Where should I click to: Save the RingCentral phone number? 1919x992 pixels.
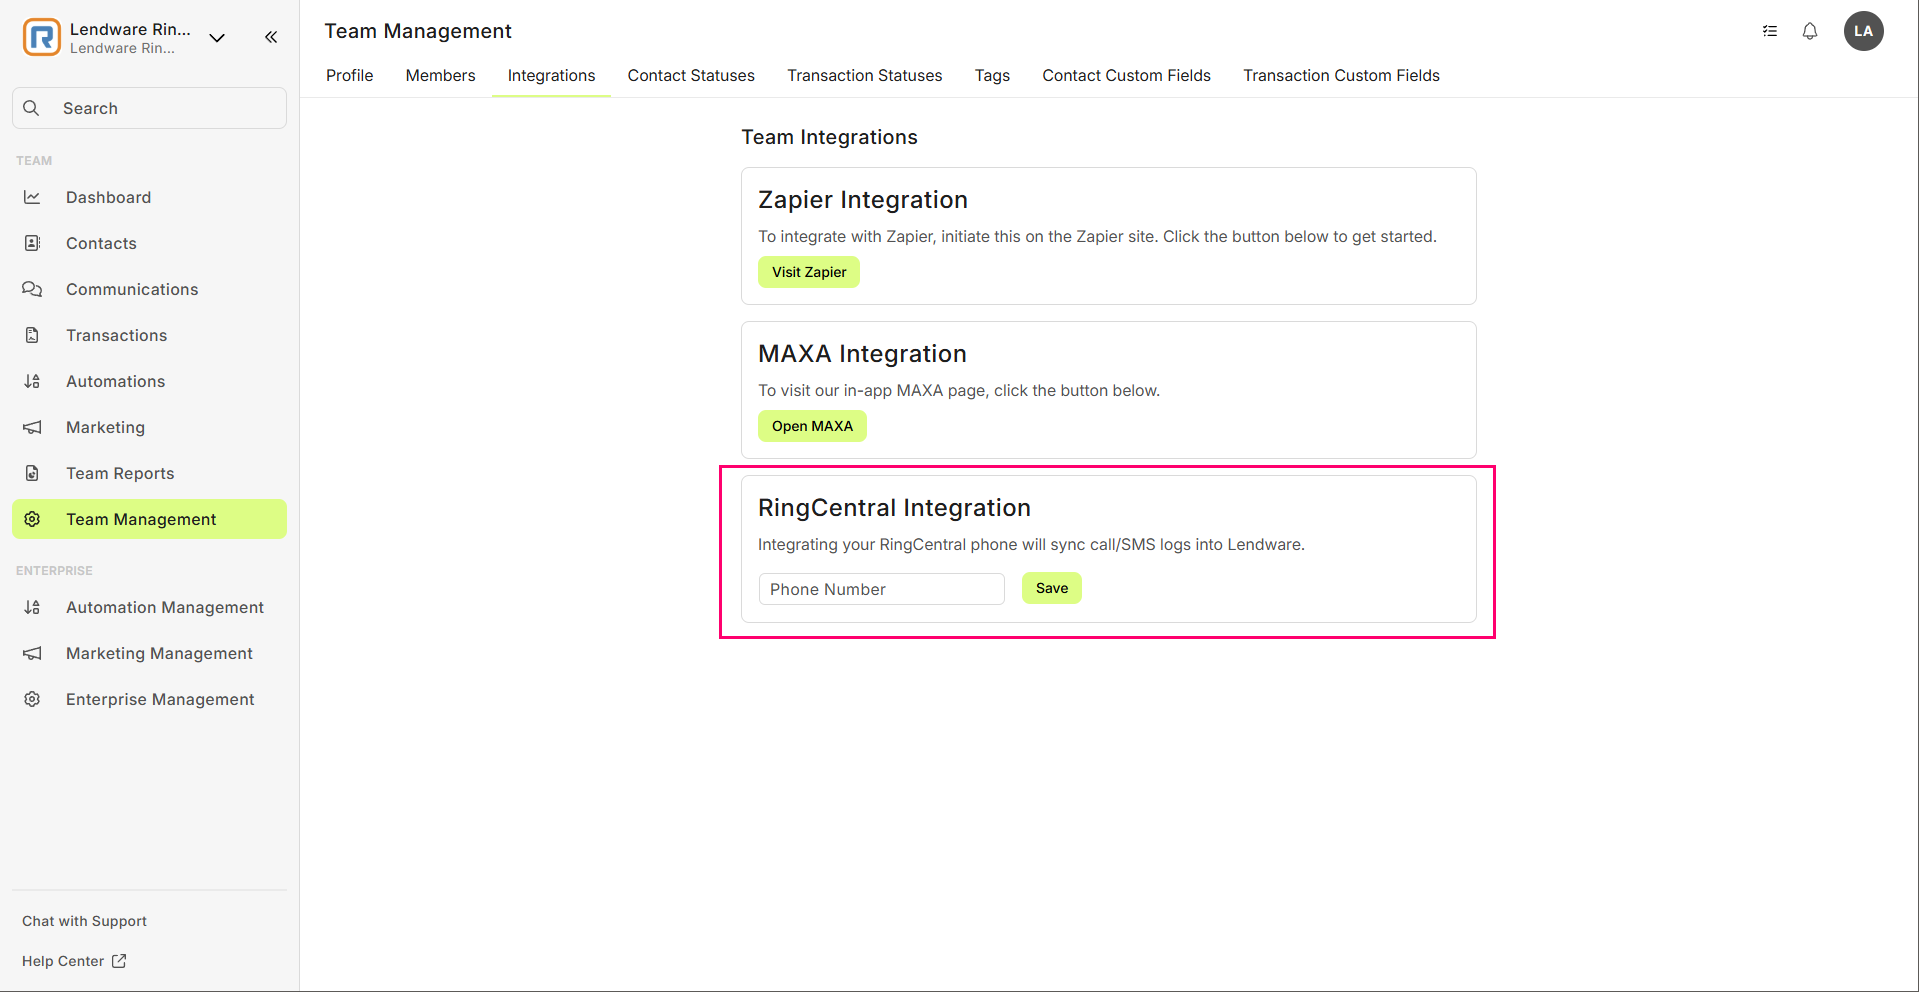click(x=1052, y=588)
